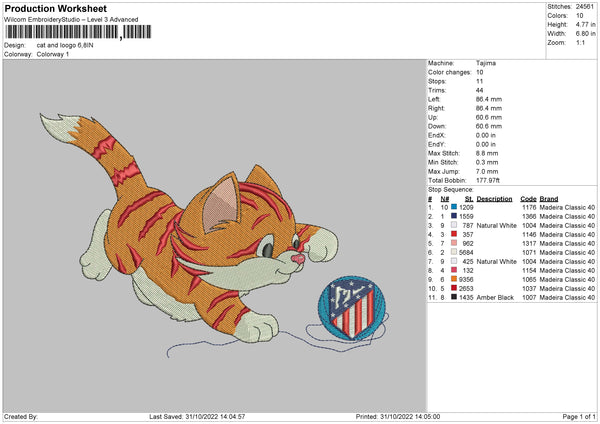
Task: Click the 'Brand' column header
Action: [549, 199]
